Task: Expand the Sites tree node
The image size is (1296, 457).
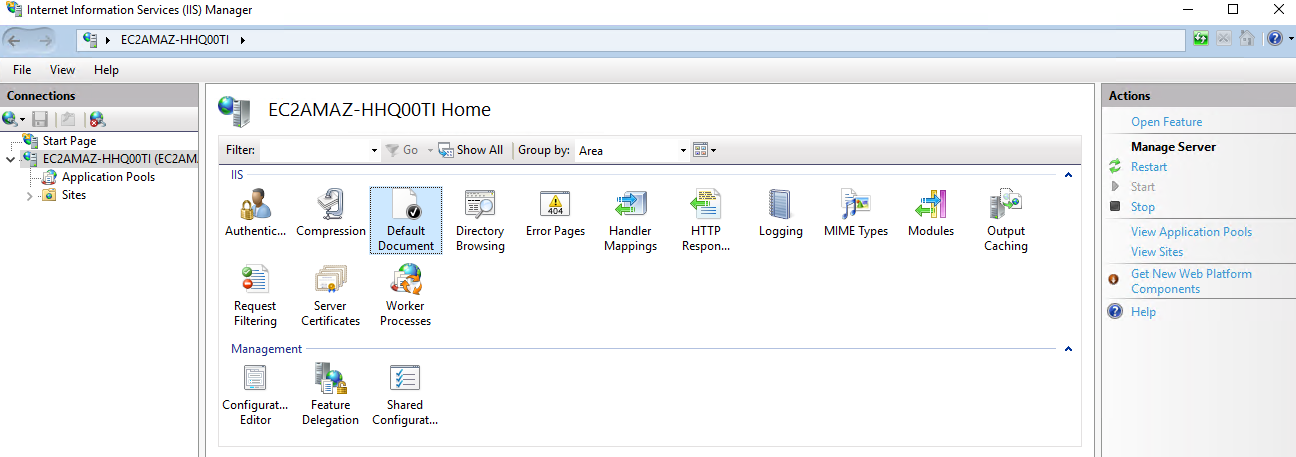Action: coord(29,196)
